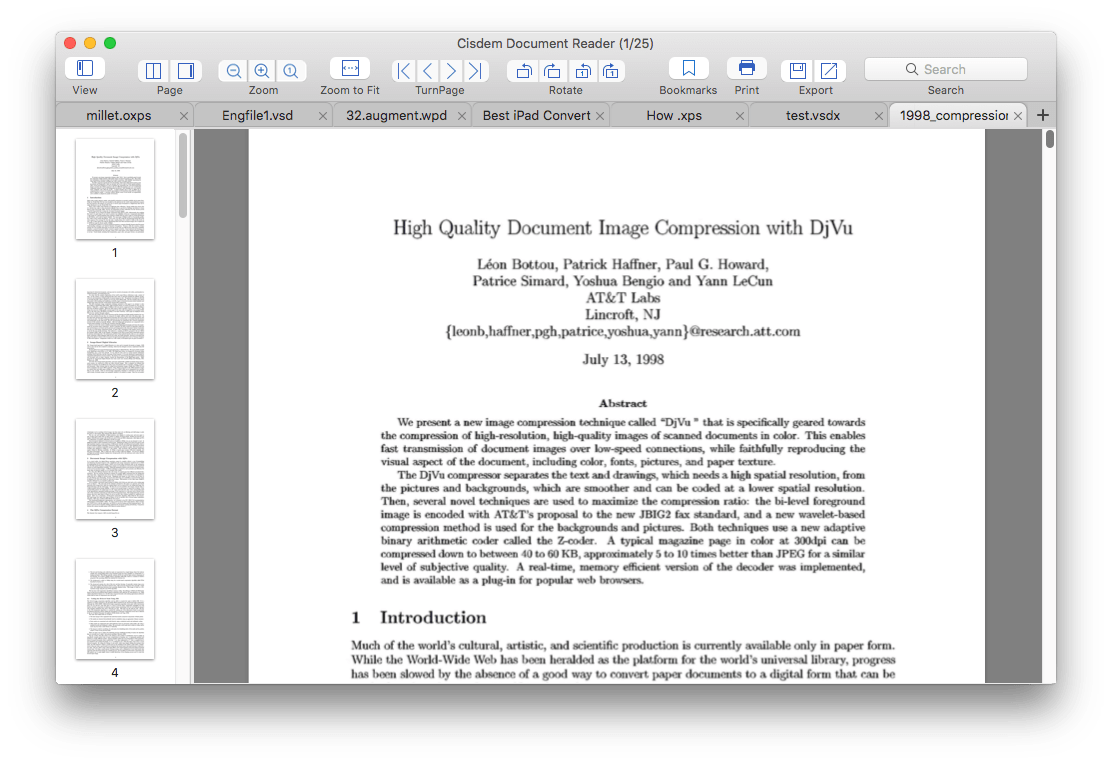Click the Search input field
The height and width of the screenshot is (764, 1112).
(x=945, y=69)
